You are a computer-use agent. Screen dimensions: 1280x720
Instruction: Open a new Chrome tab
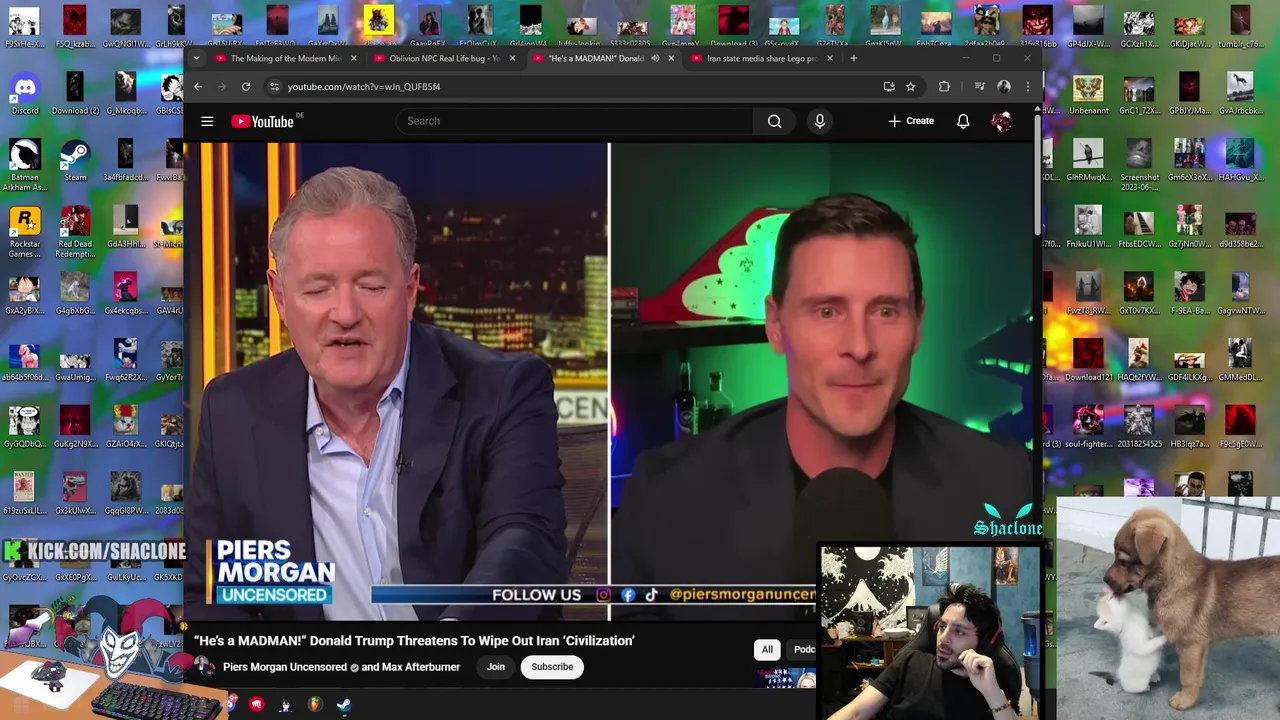click(853, 58)
